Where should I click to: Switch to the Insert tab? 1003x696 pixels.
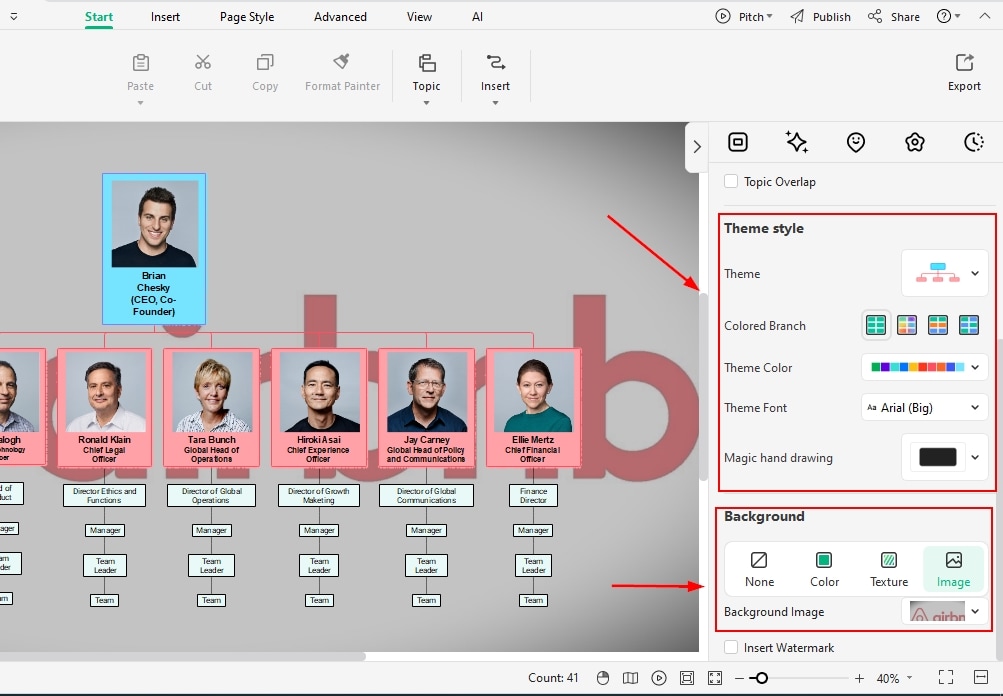tap(165, 17)
